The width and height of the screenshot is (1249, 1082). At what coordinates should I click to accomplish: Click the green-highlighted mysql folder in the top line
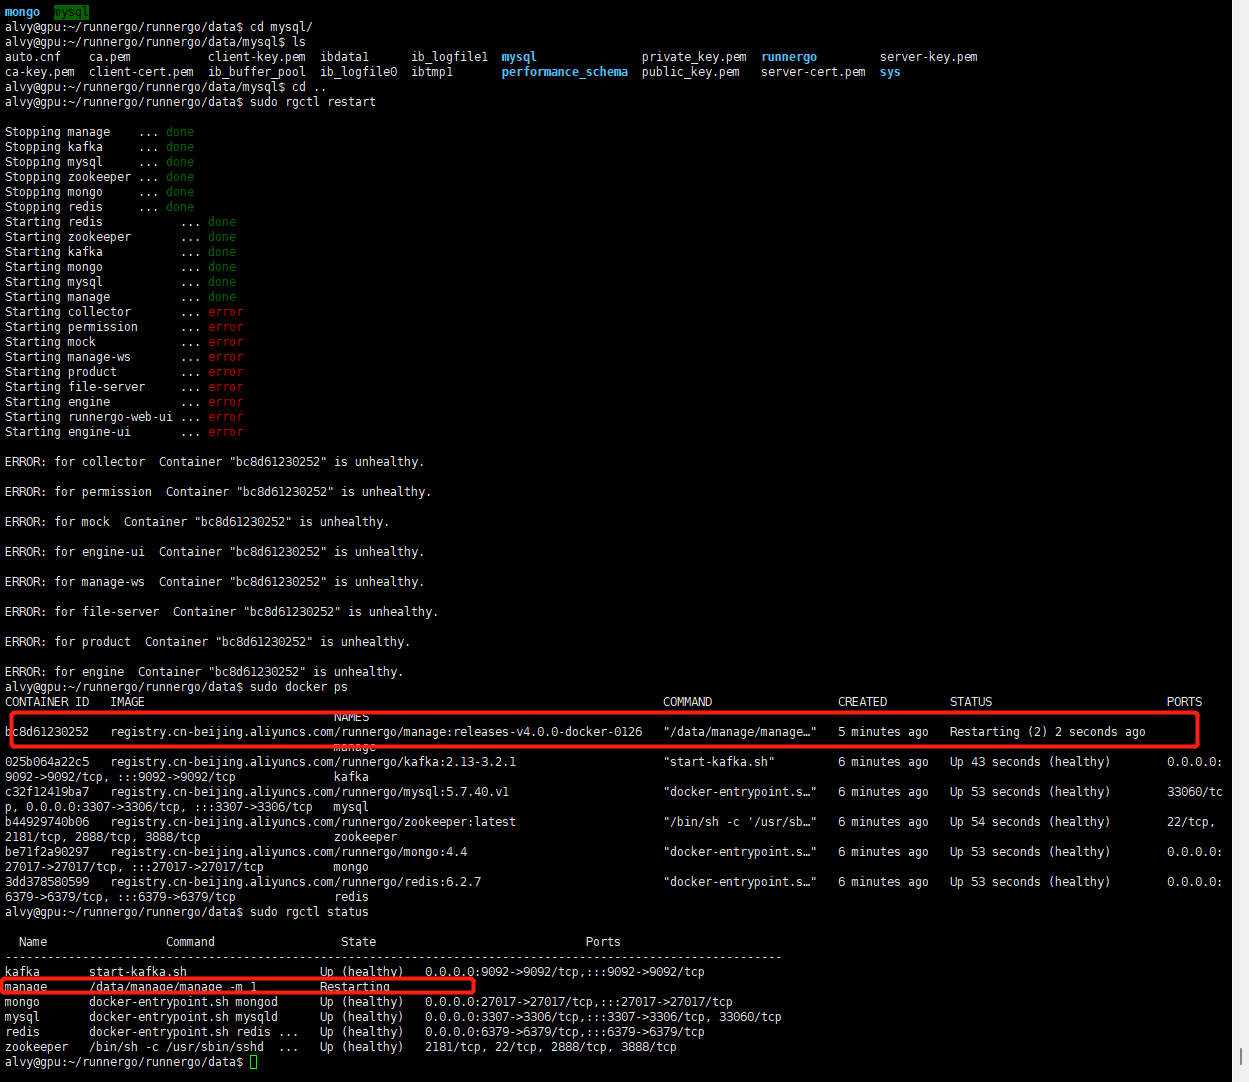coord(71,12)
